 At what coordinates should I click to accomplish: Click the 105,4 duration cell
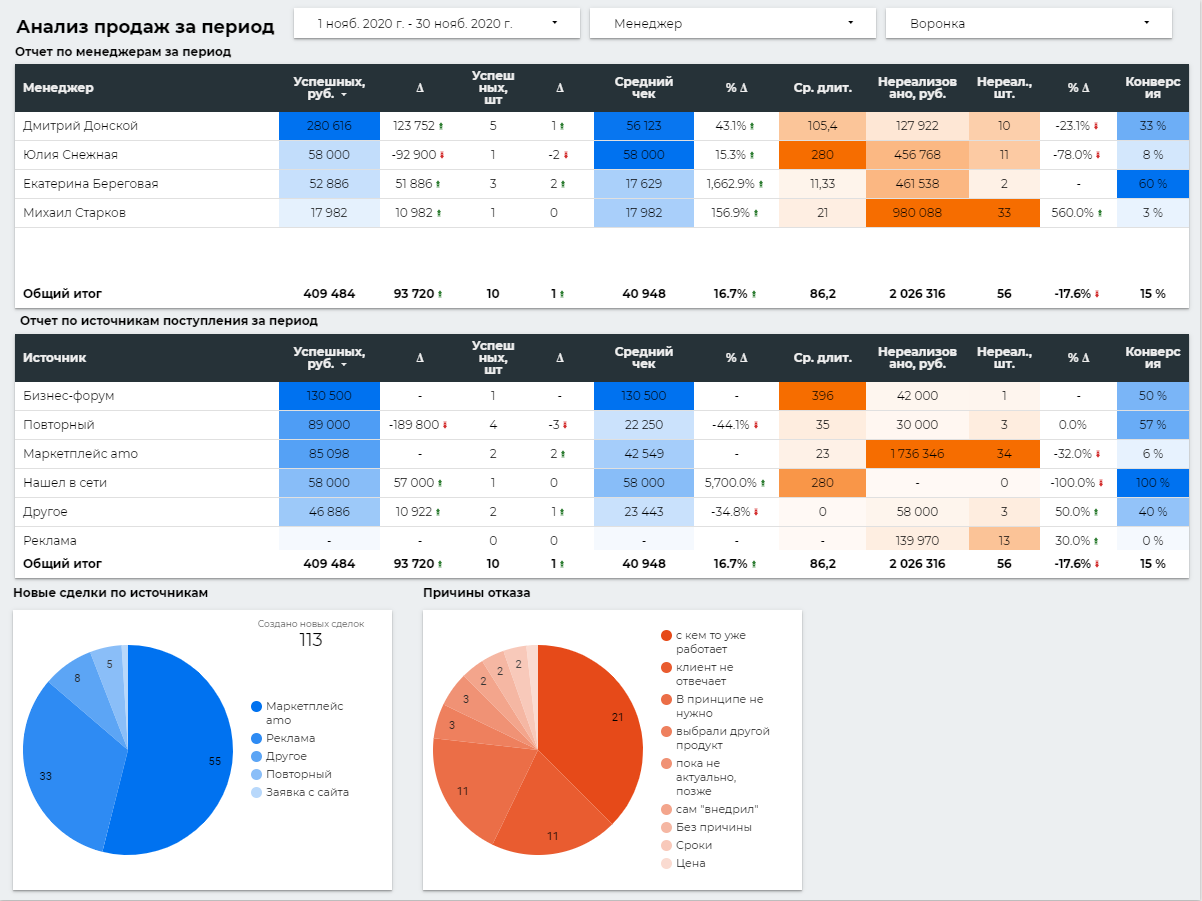pyautogui.click(x=822, y=126)
